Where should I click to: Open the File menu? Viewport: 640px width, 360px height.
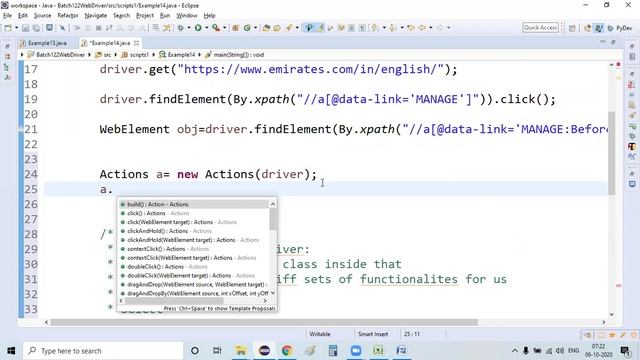pos(7,16)
